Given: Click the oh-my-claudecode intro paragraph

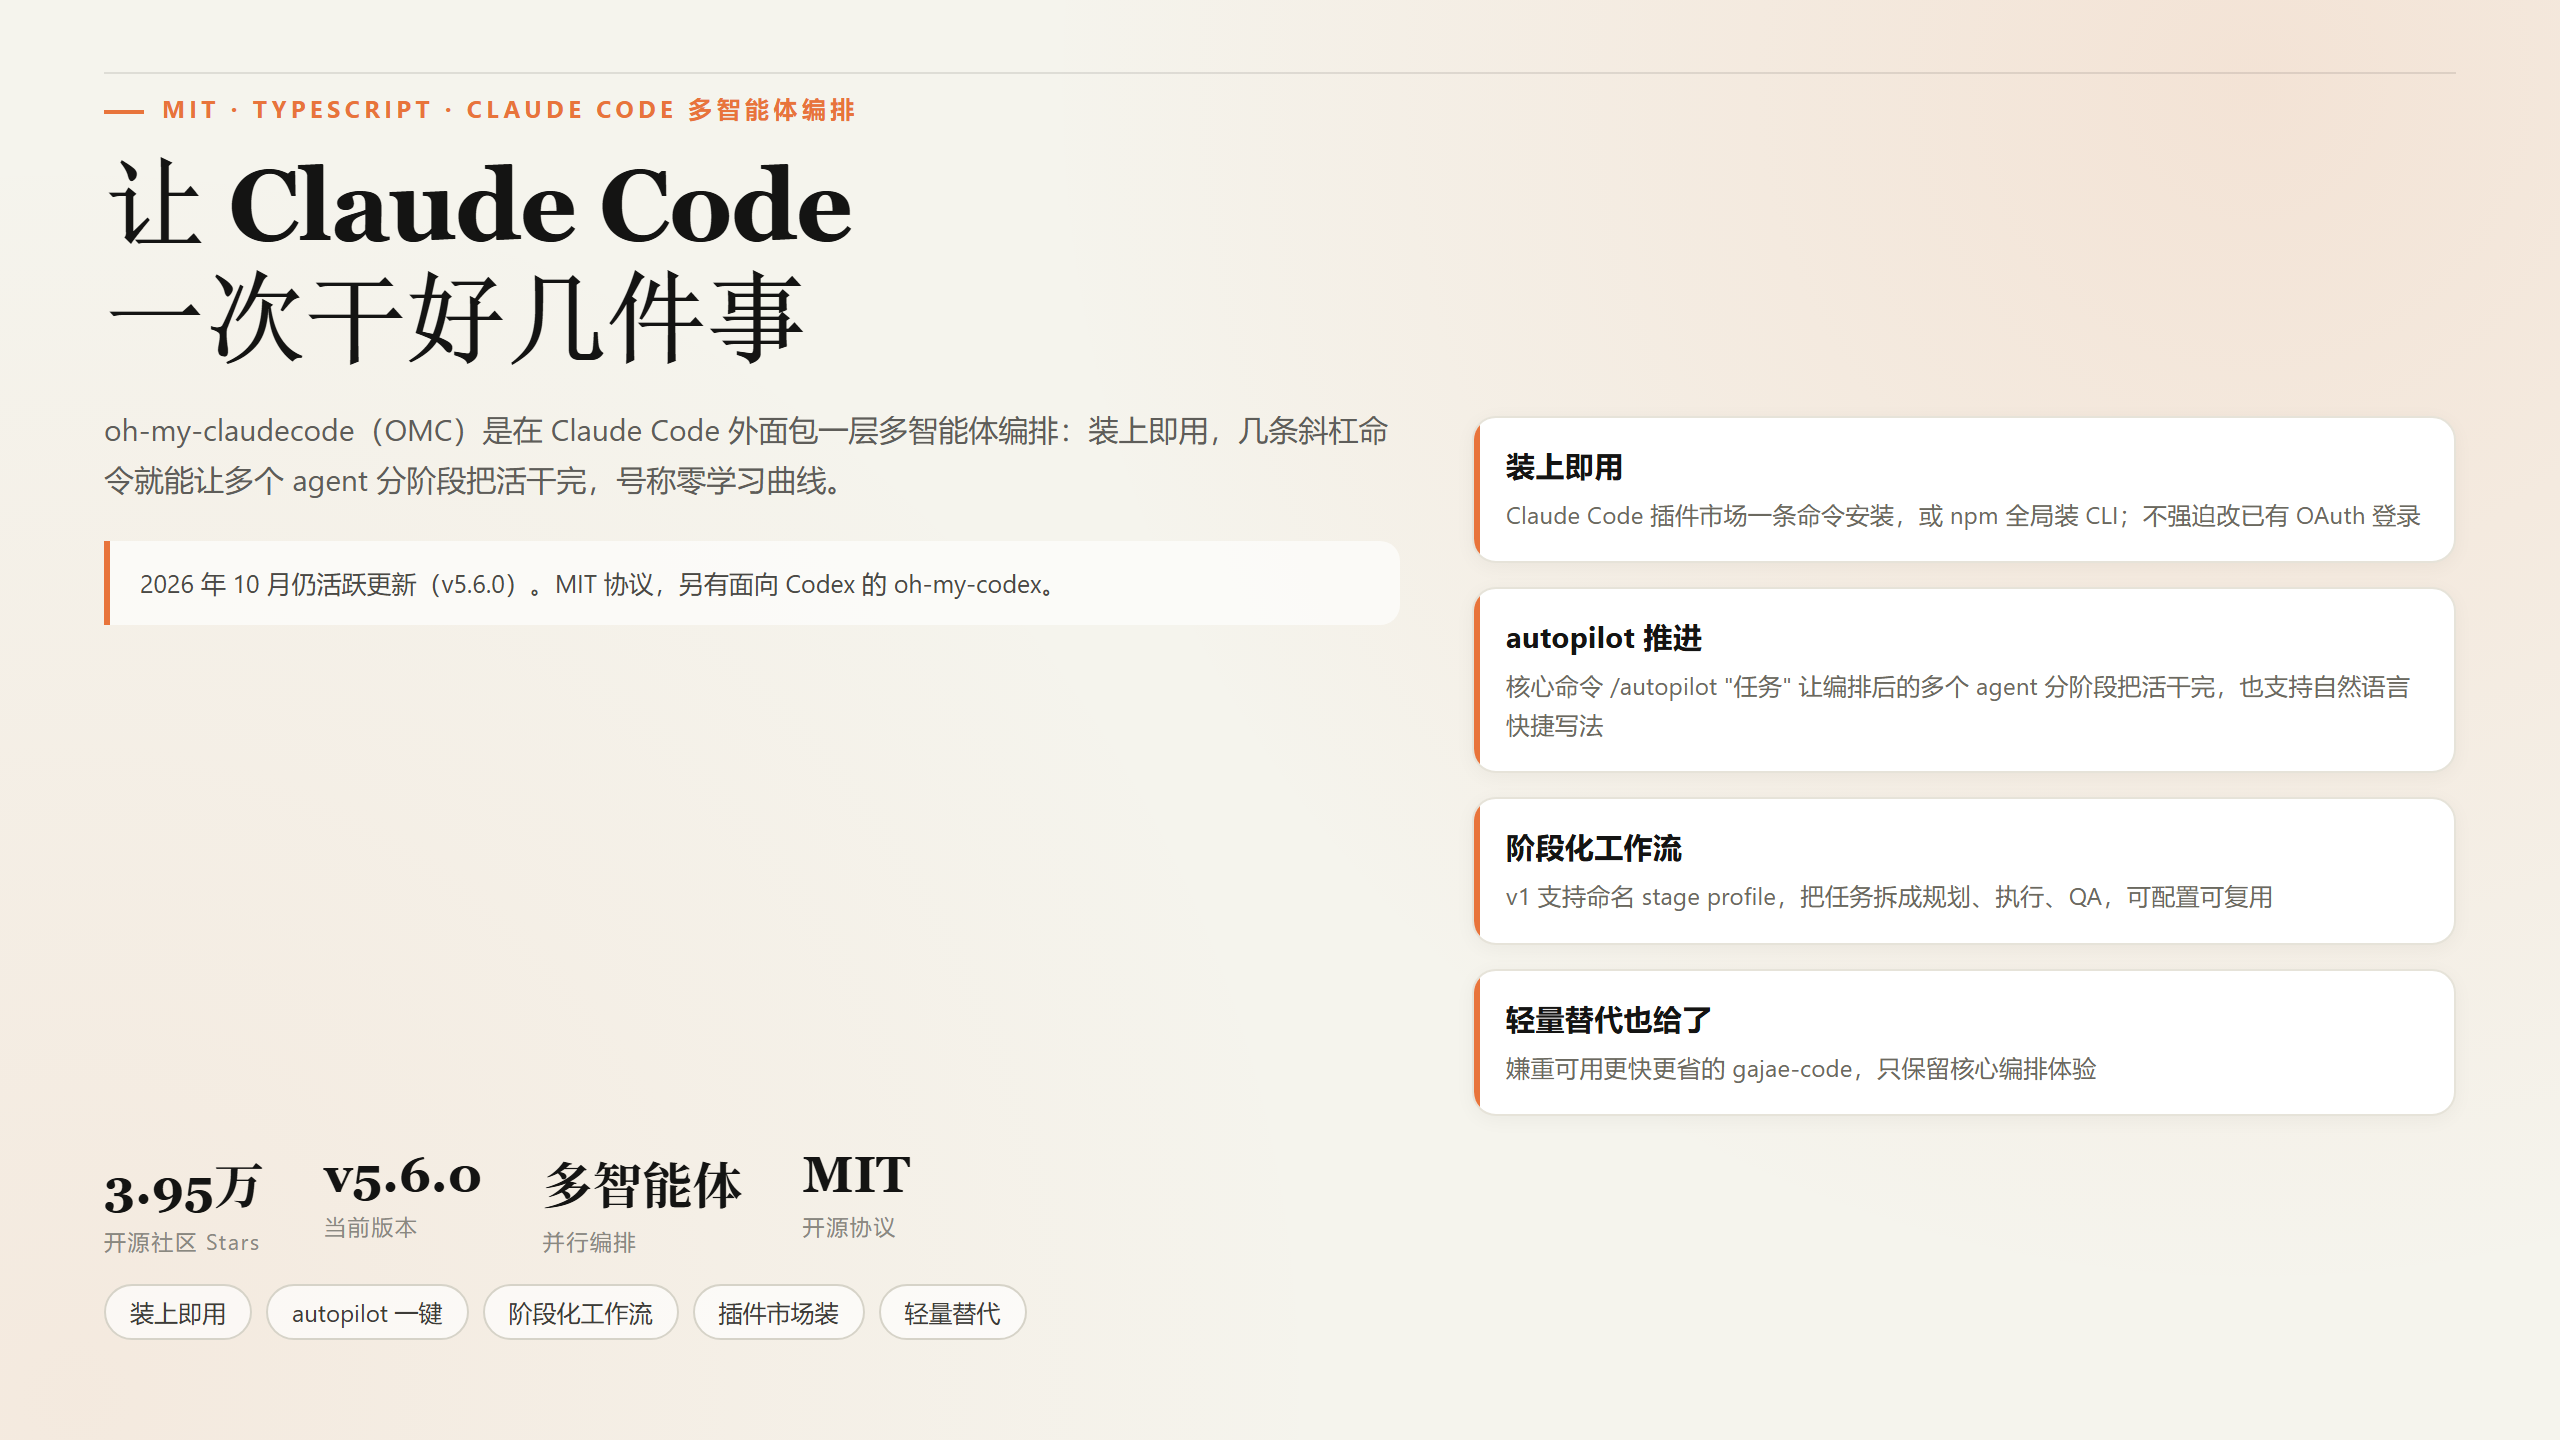Looking at the screenshot, I should [x=746, y=456].
